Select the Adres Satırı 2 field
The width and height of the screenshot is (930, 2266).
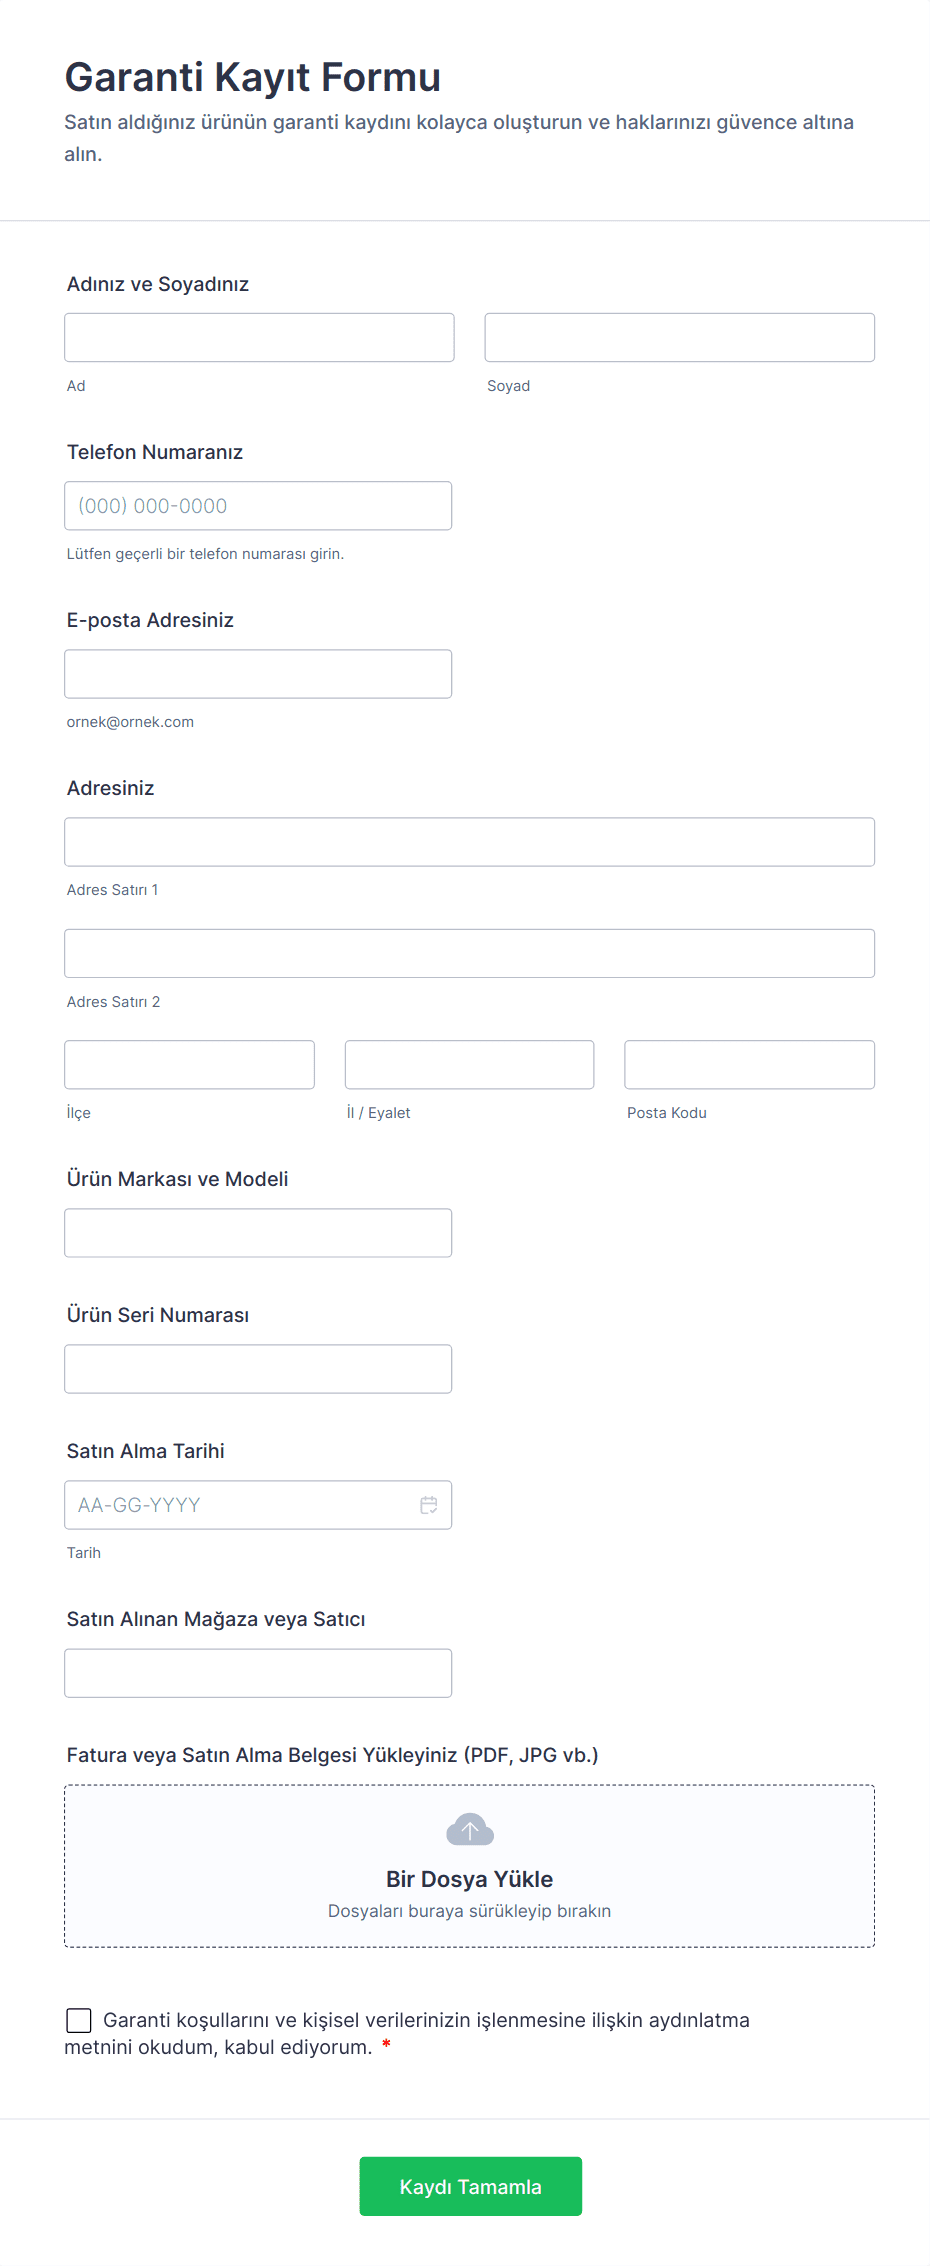click(x=469, y=954)
